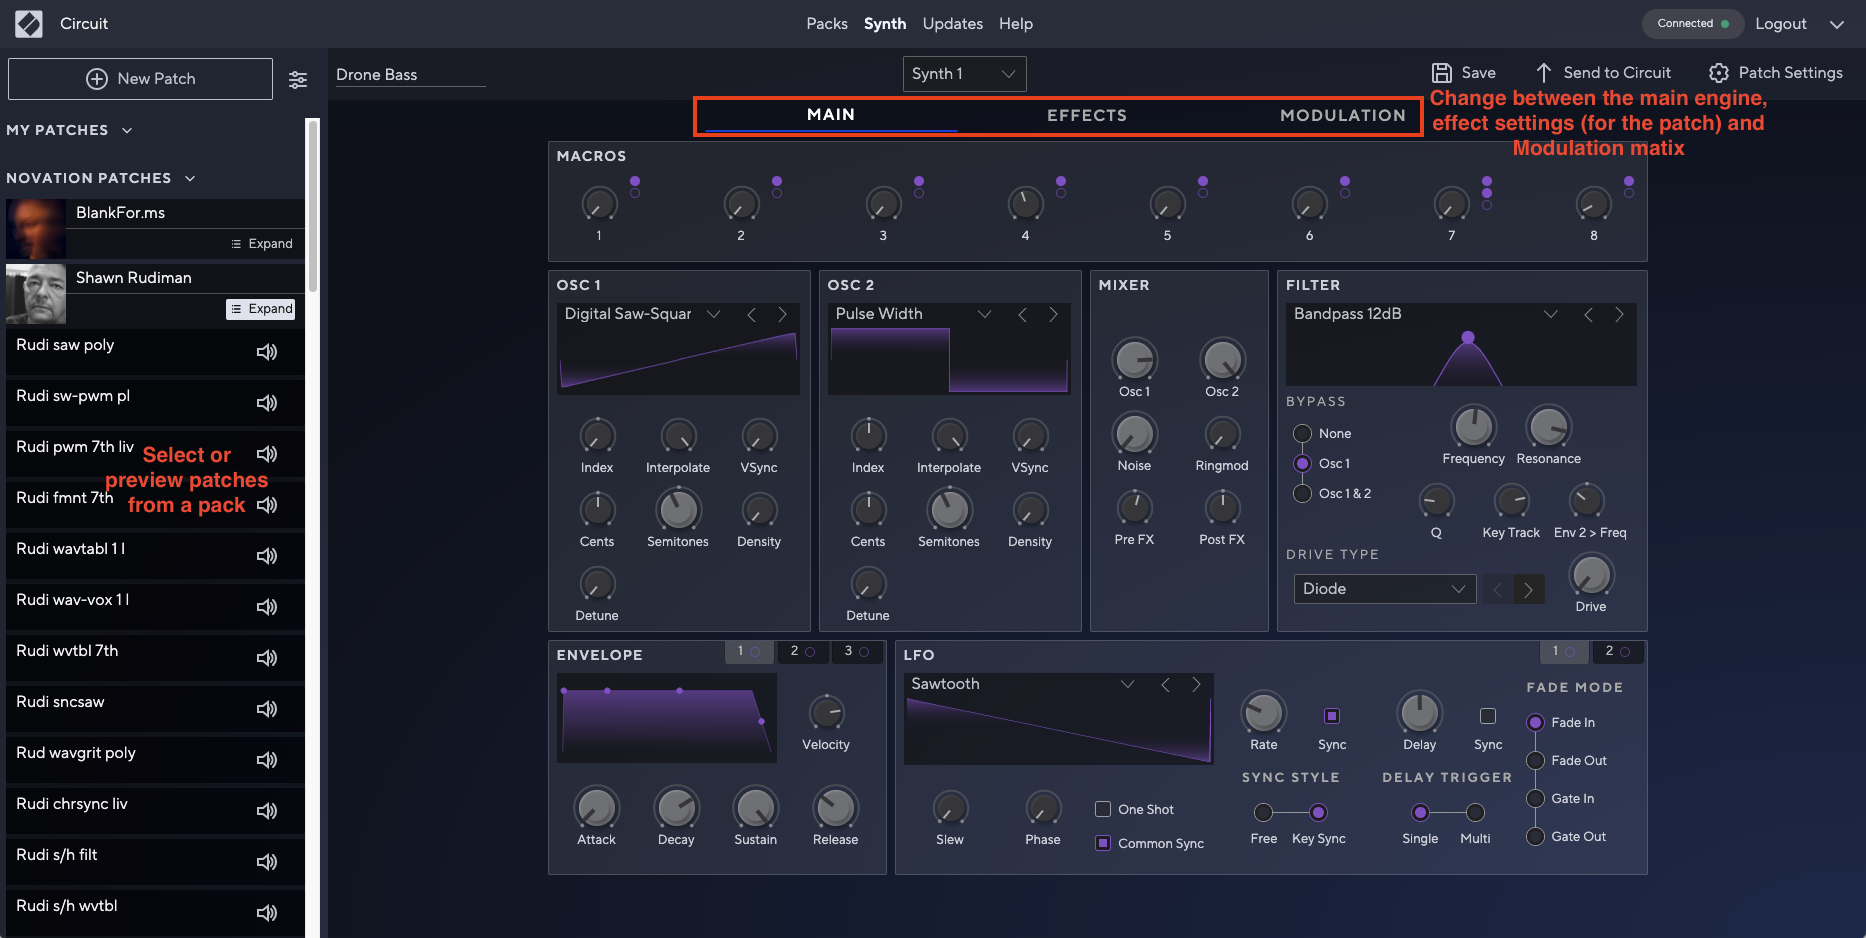Click the New Patch button

click(140, 79)
